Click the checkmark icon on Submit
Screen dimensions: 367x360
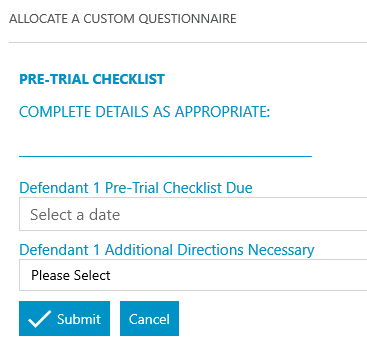click(39, 319)
